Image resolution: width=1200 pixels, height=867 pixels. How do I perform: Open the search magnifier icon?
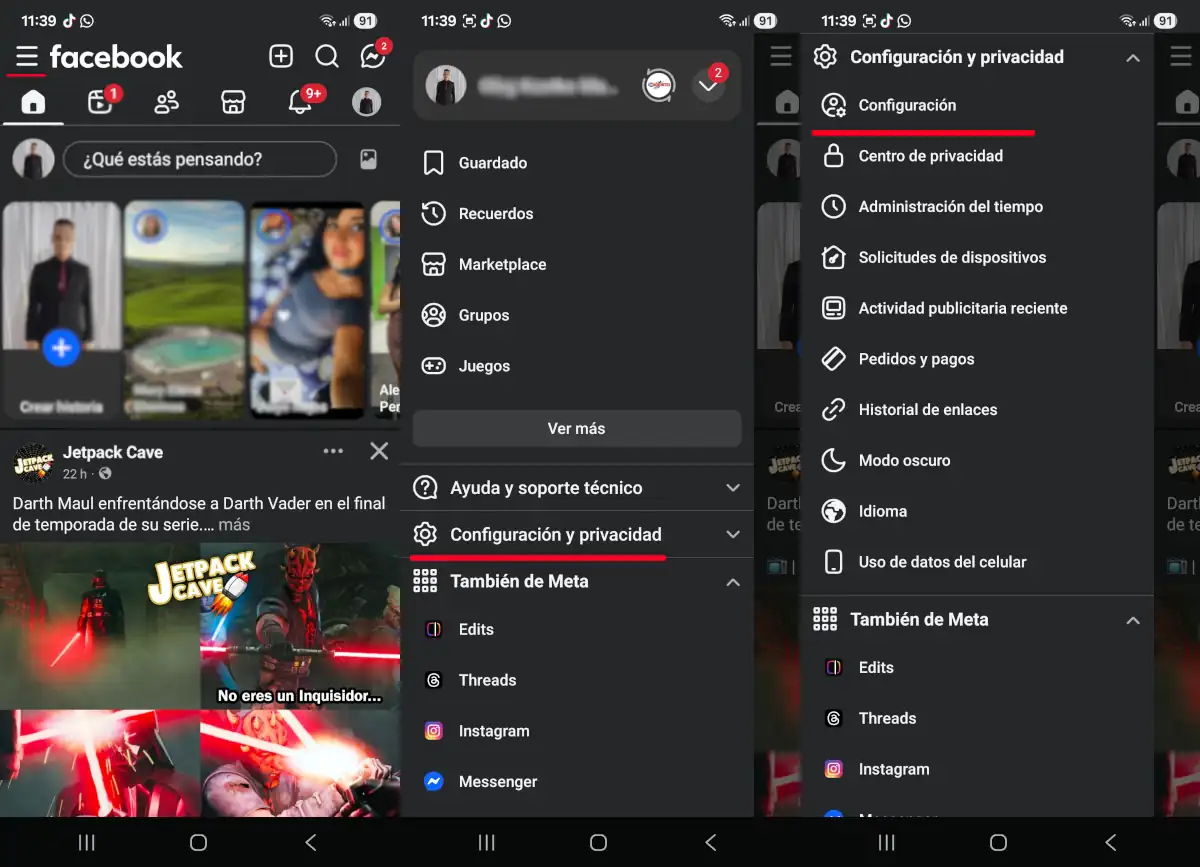pos(327,56)
